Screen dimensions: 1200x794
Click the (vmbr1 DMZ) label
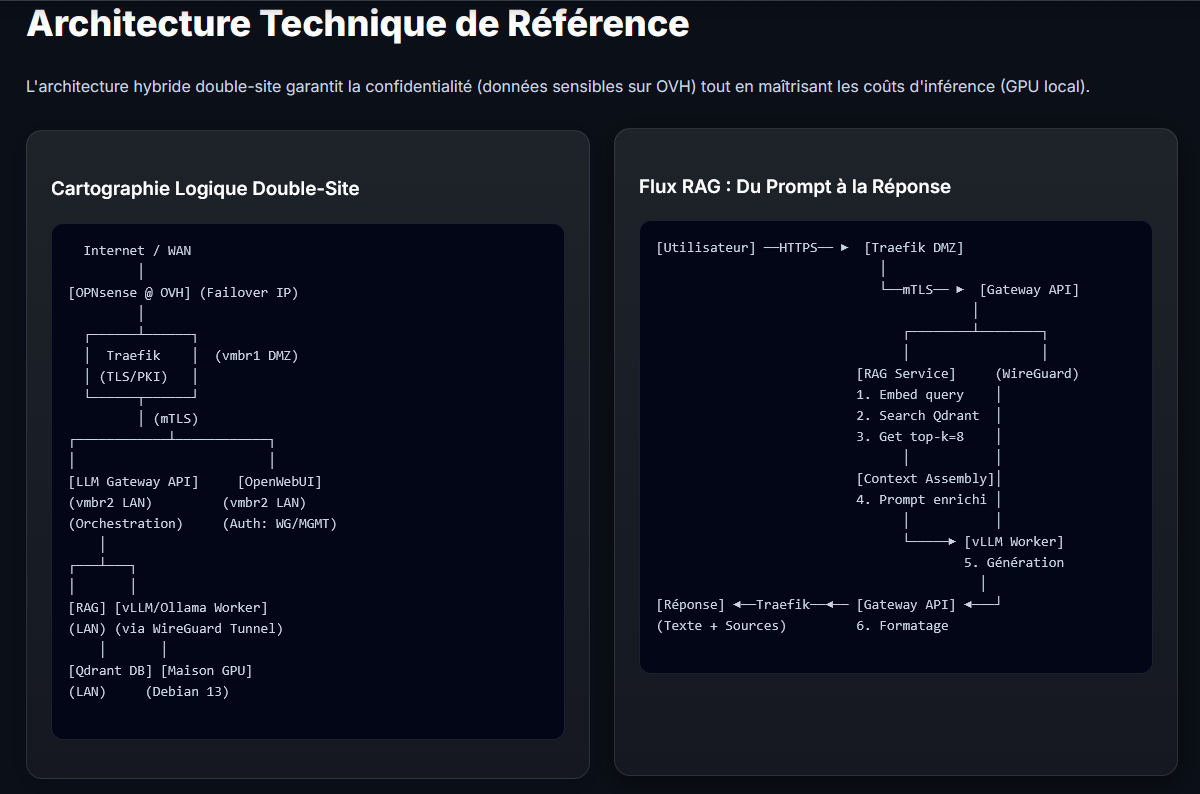[256, 356]
